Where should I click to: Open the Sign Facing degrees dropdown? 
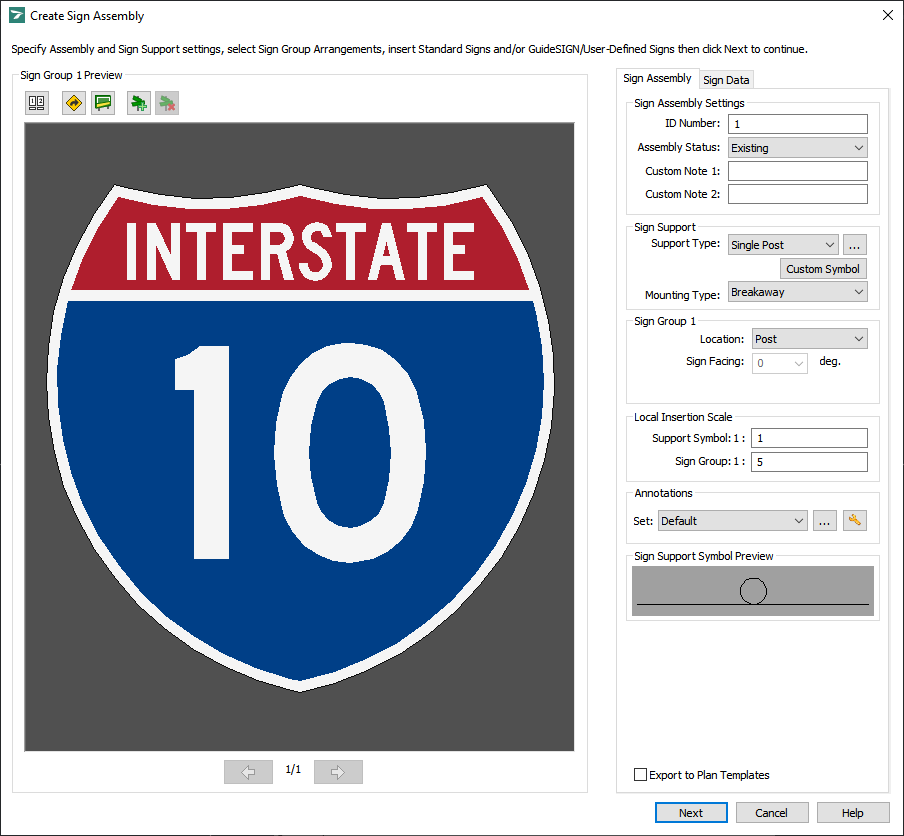pyautogui.click(x=779, y=363)
